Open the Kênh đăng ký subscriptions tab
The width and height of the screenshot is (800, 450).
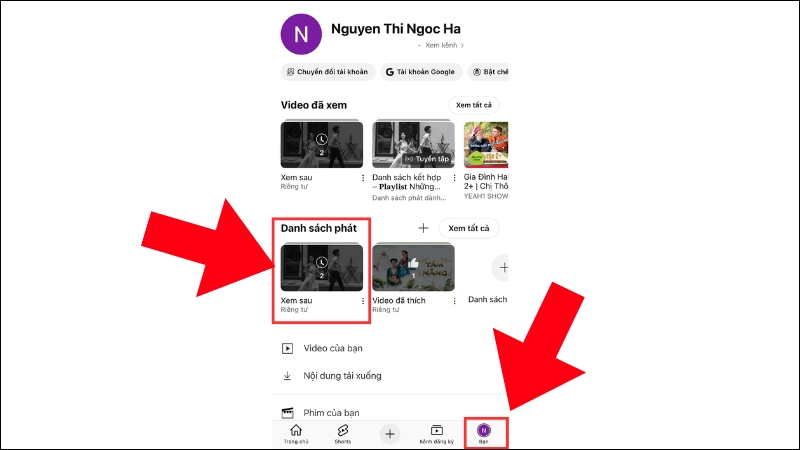(437, 434)
